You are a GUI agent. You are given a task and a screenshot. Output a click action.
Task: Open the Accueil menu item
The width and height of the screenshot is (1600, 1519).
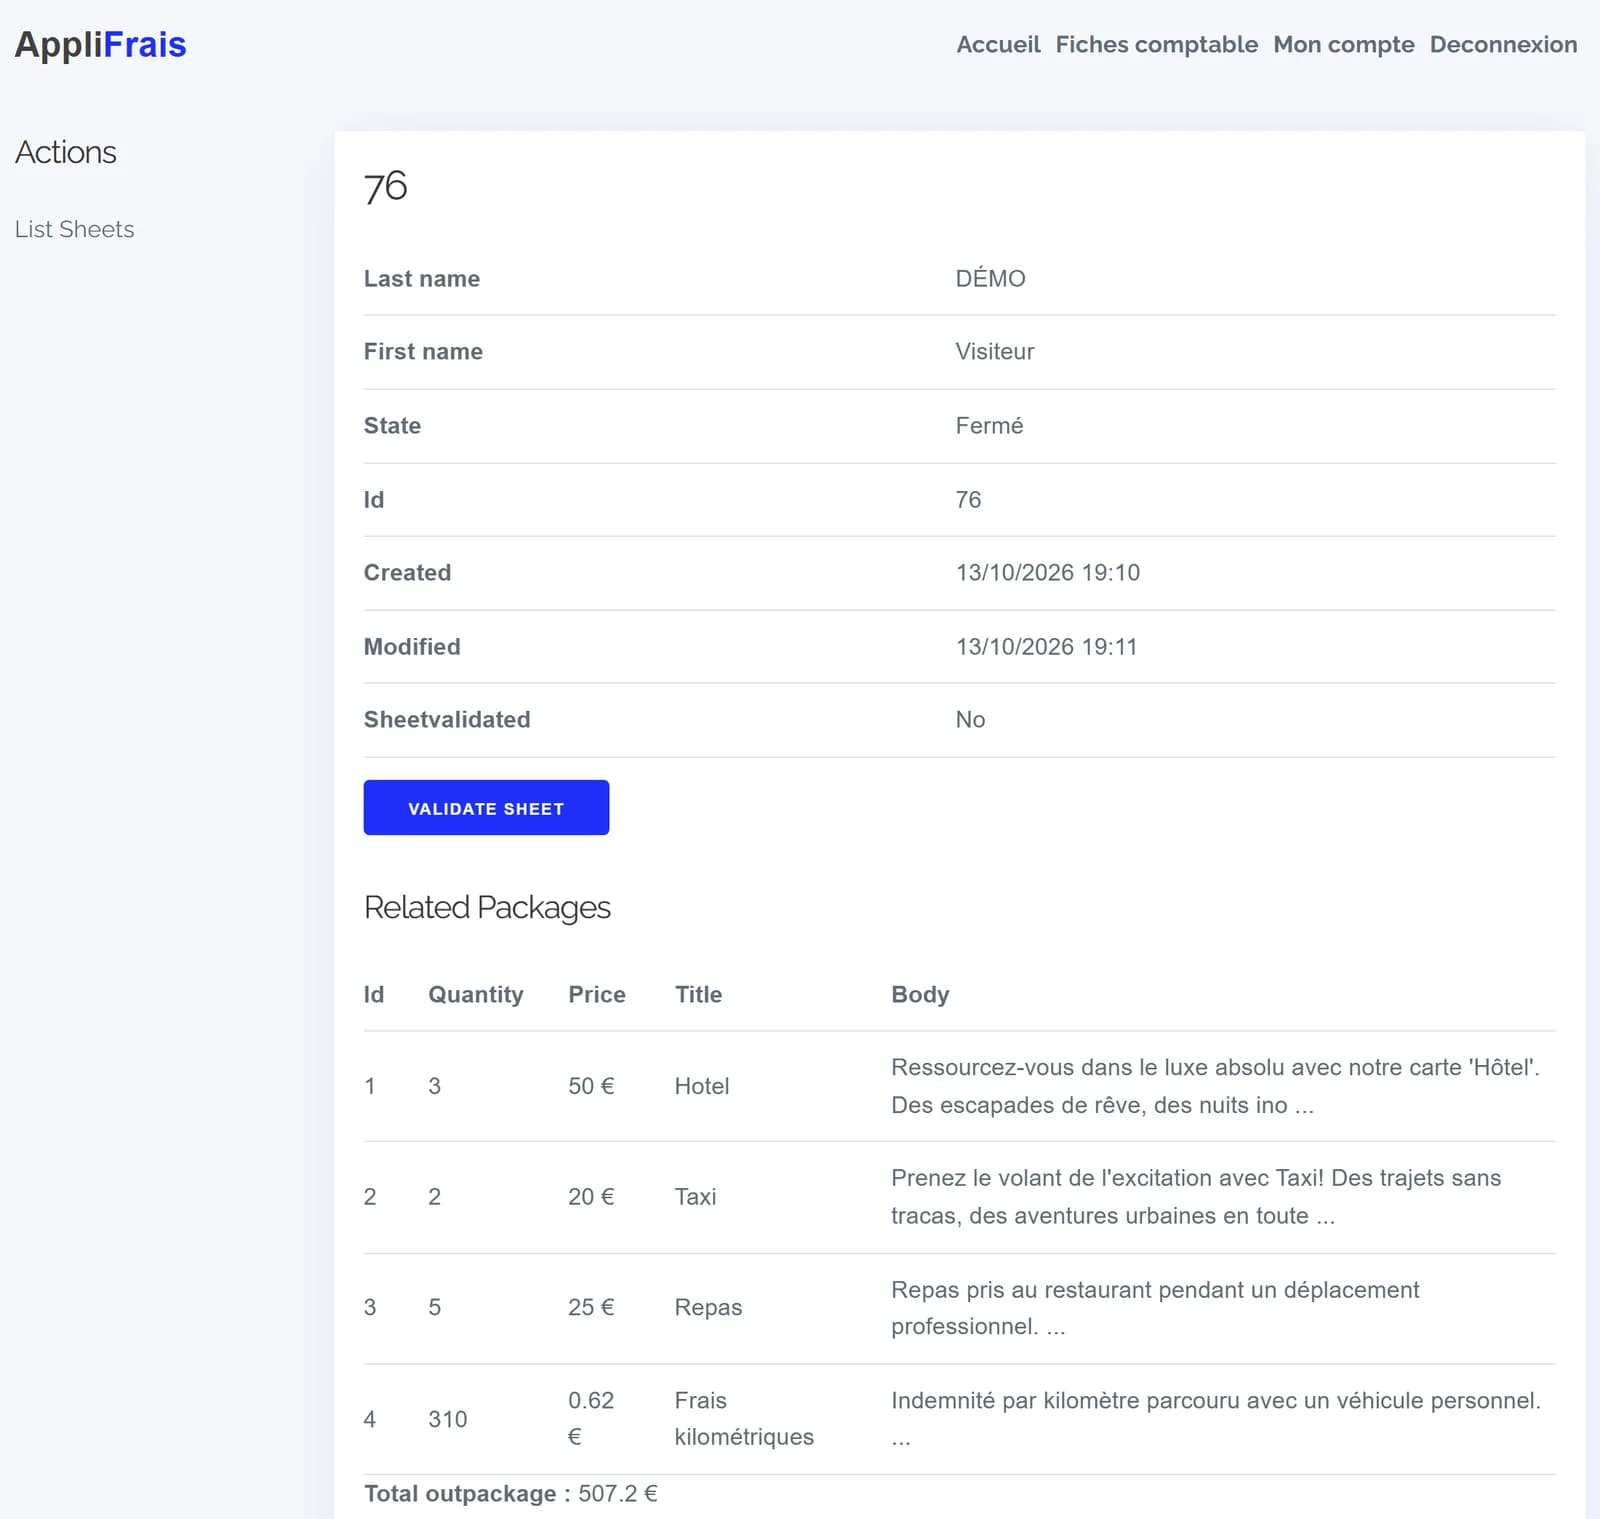pos(998,44)
